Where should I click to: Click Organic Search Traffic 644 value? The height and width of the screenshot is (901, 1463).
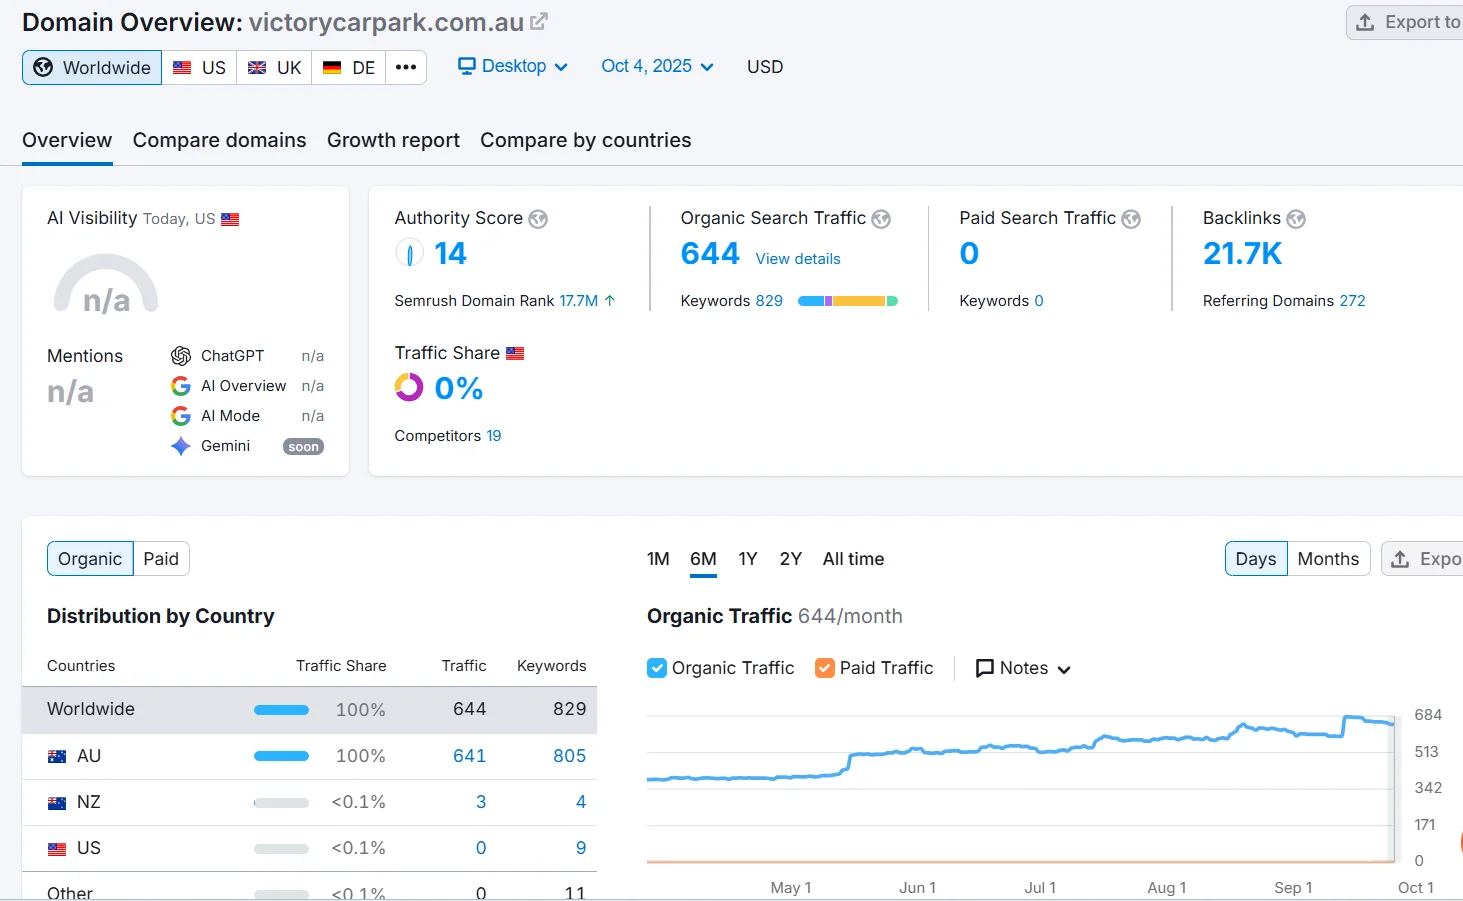(710, 254)
